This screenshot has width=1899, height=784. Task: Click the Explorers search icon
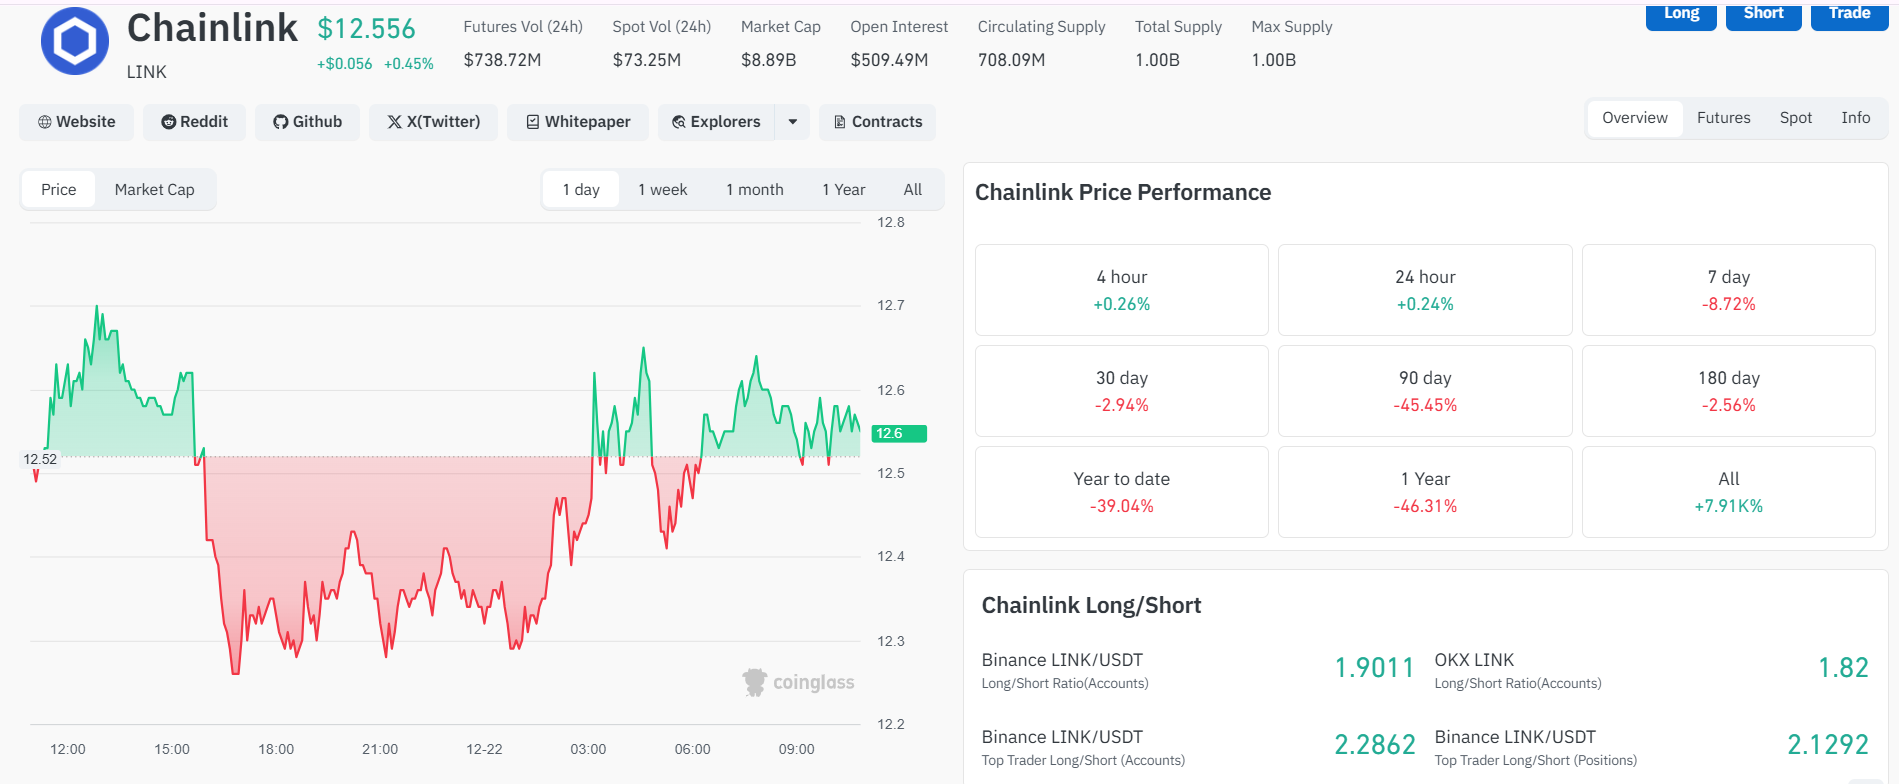point(679,122)
